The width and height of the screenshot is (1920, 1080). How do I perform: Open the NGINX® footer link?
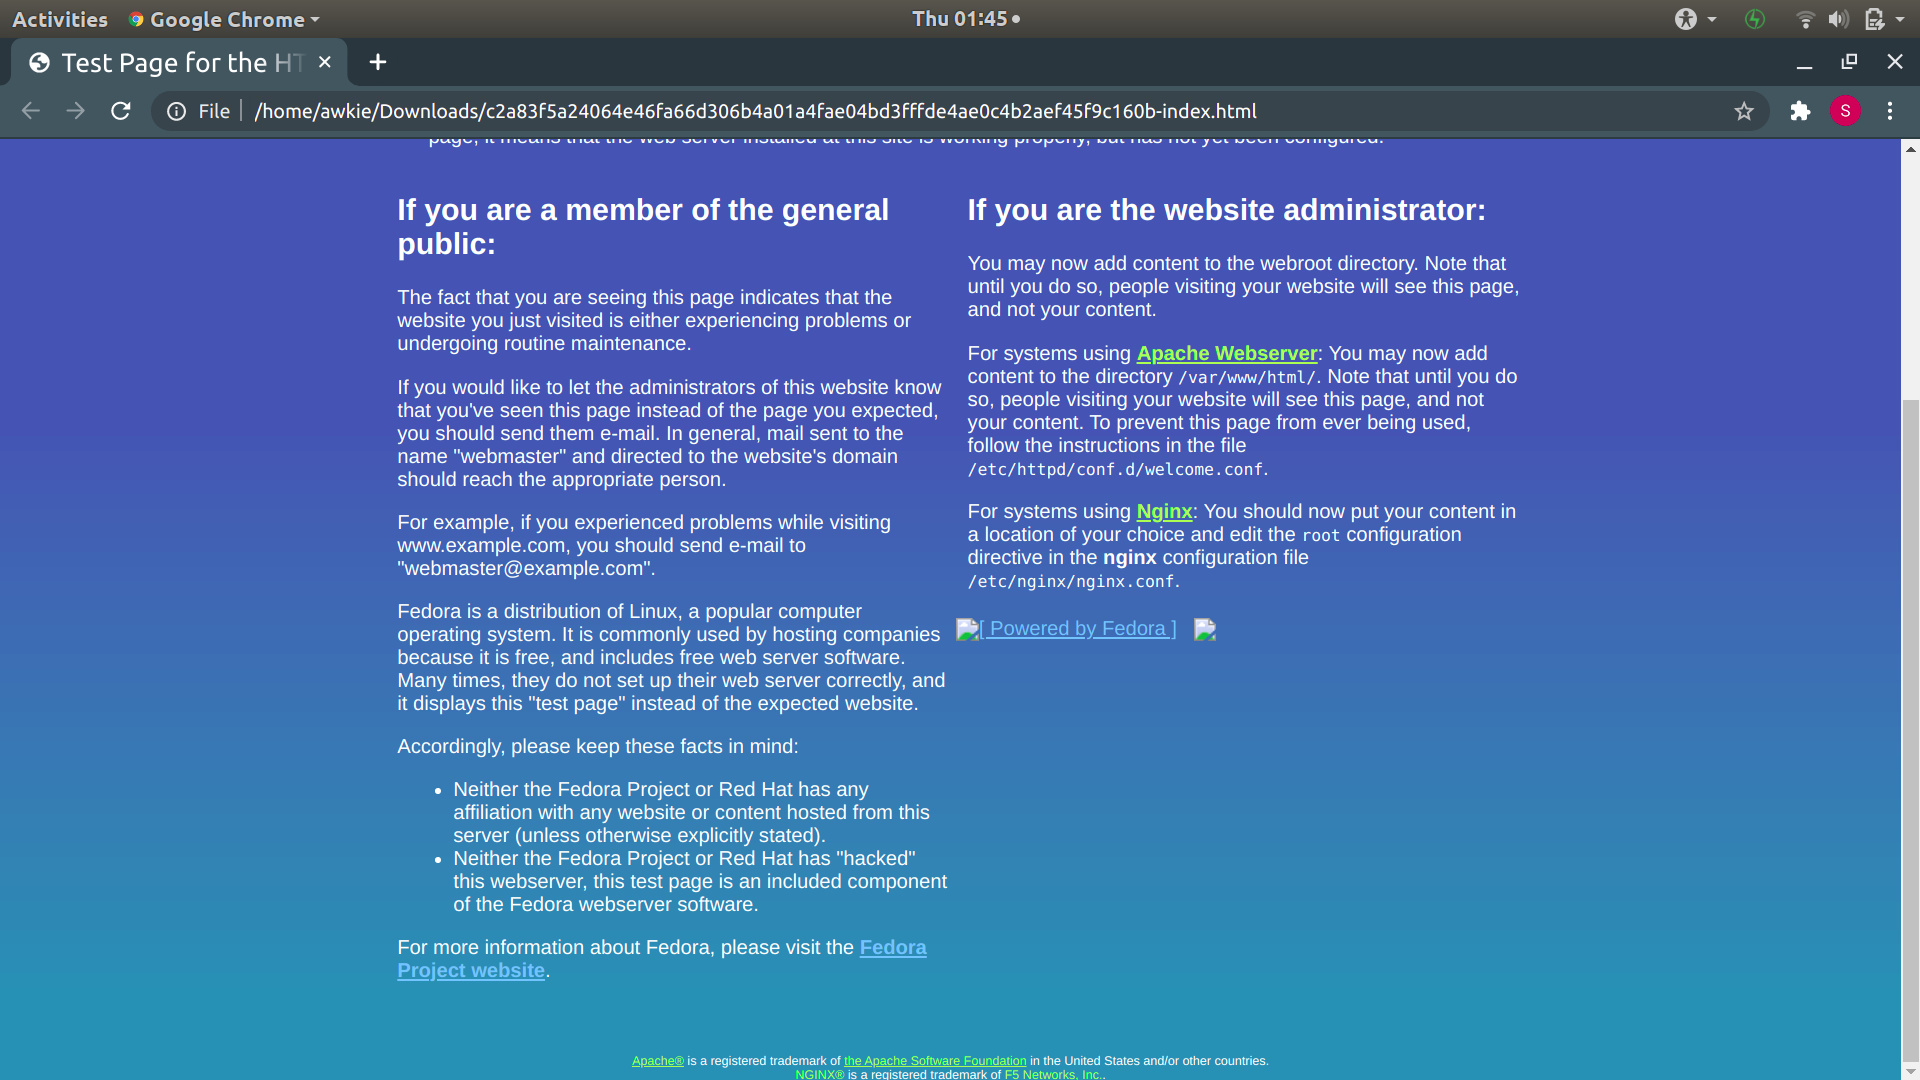pyautogui.click(x=820, y=1074)
